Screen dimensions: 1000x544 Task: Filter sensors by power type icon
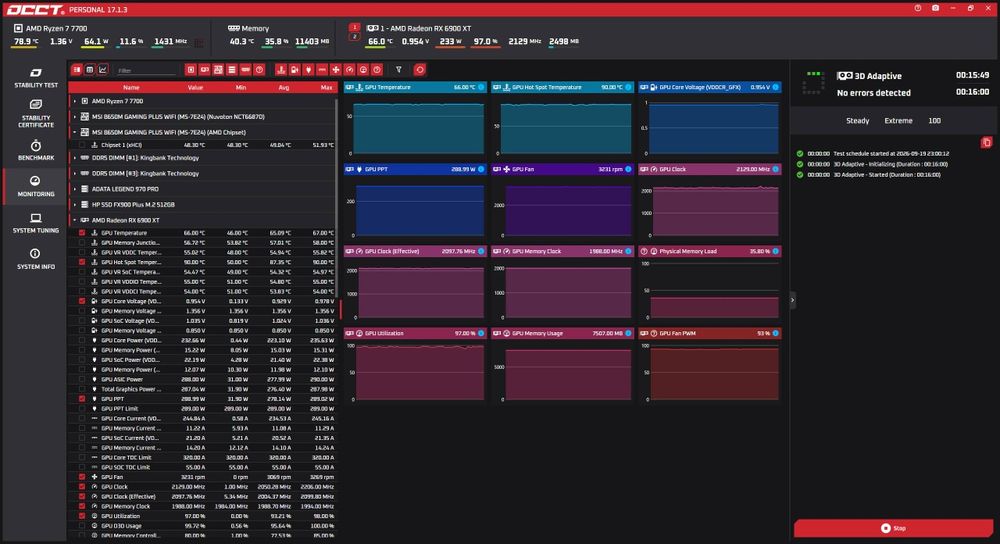pos(308,70)
